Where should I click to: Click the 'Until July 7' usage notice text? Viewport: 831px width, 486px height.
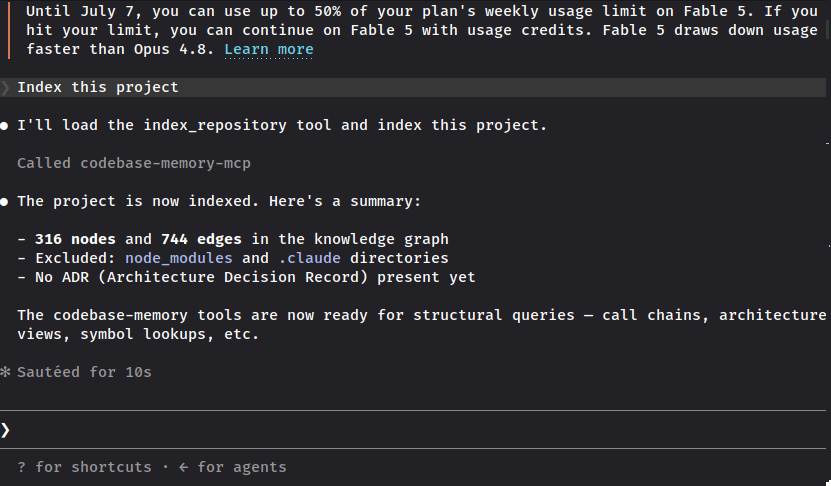(x=422, y=30)
